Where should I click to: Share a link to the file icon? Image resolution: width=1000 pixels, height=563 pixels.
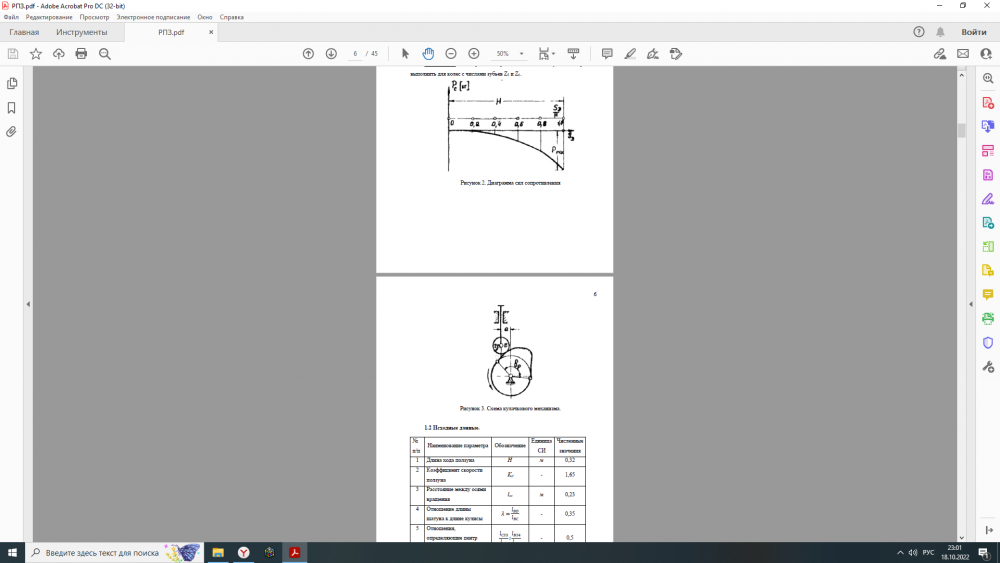click(x=940, y=54)
